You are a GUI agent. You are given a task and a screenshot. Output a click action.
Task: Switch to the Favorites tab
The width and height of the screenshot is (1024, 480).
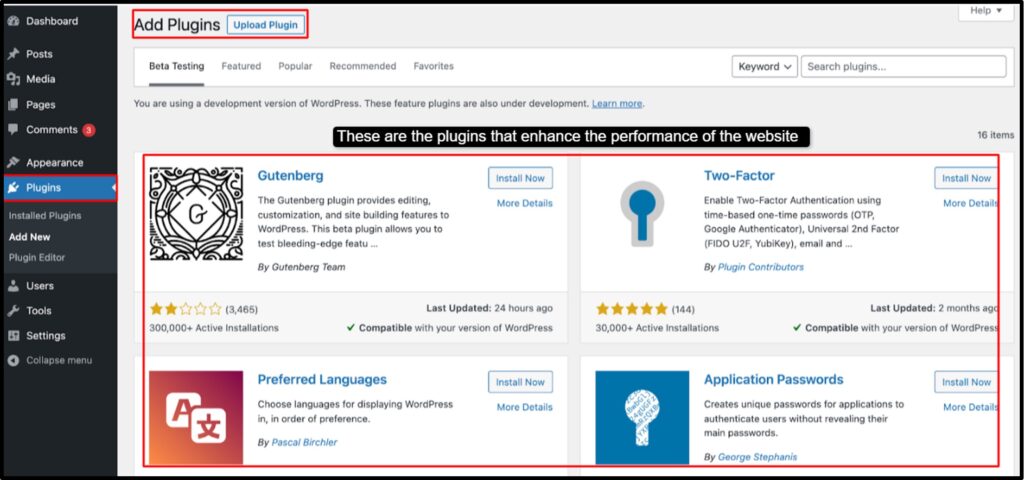(x=434, y=66)
